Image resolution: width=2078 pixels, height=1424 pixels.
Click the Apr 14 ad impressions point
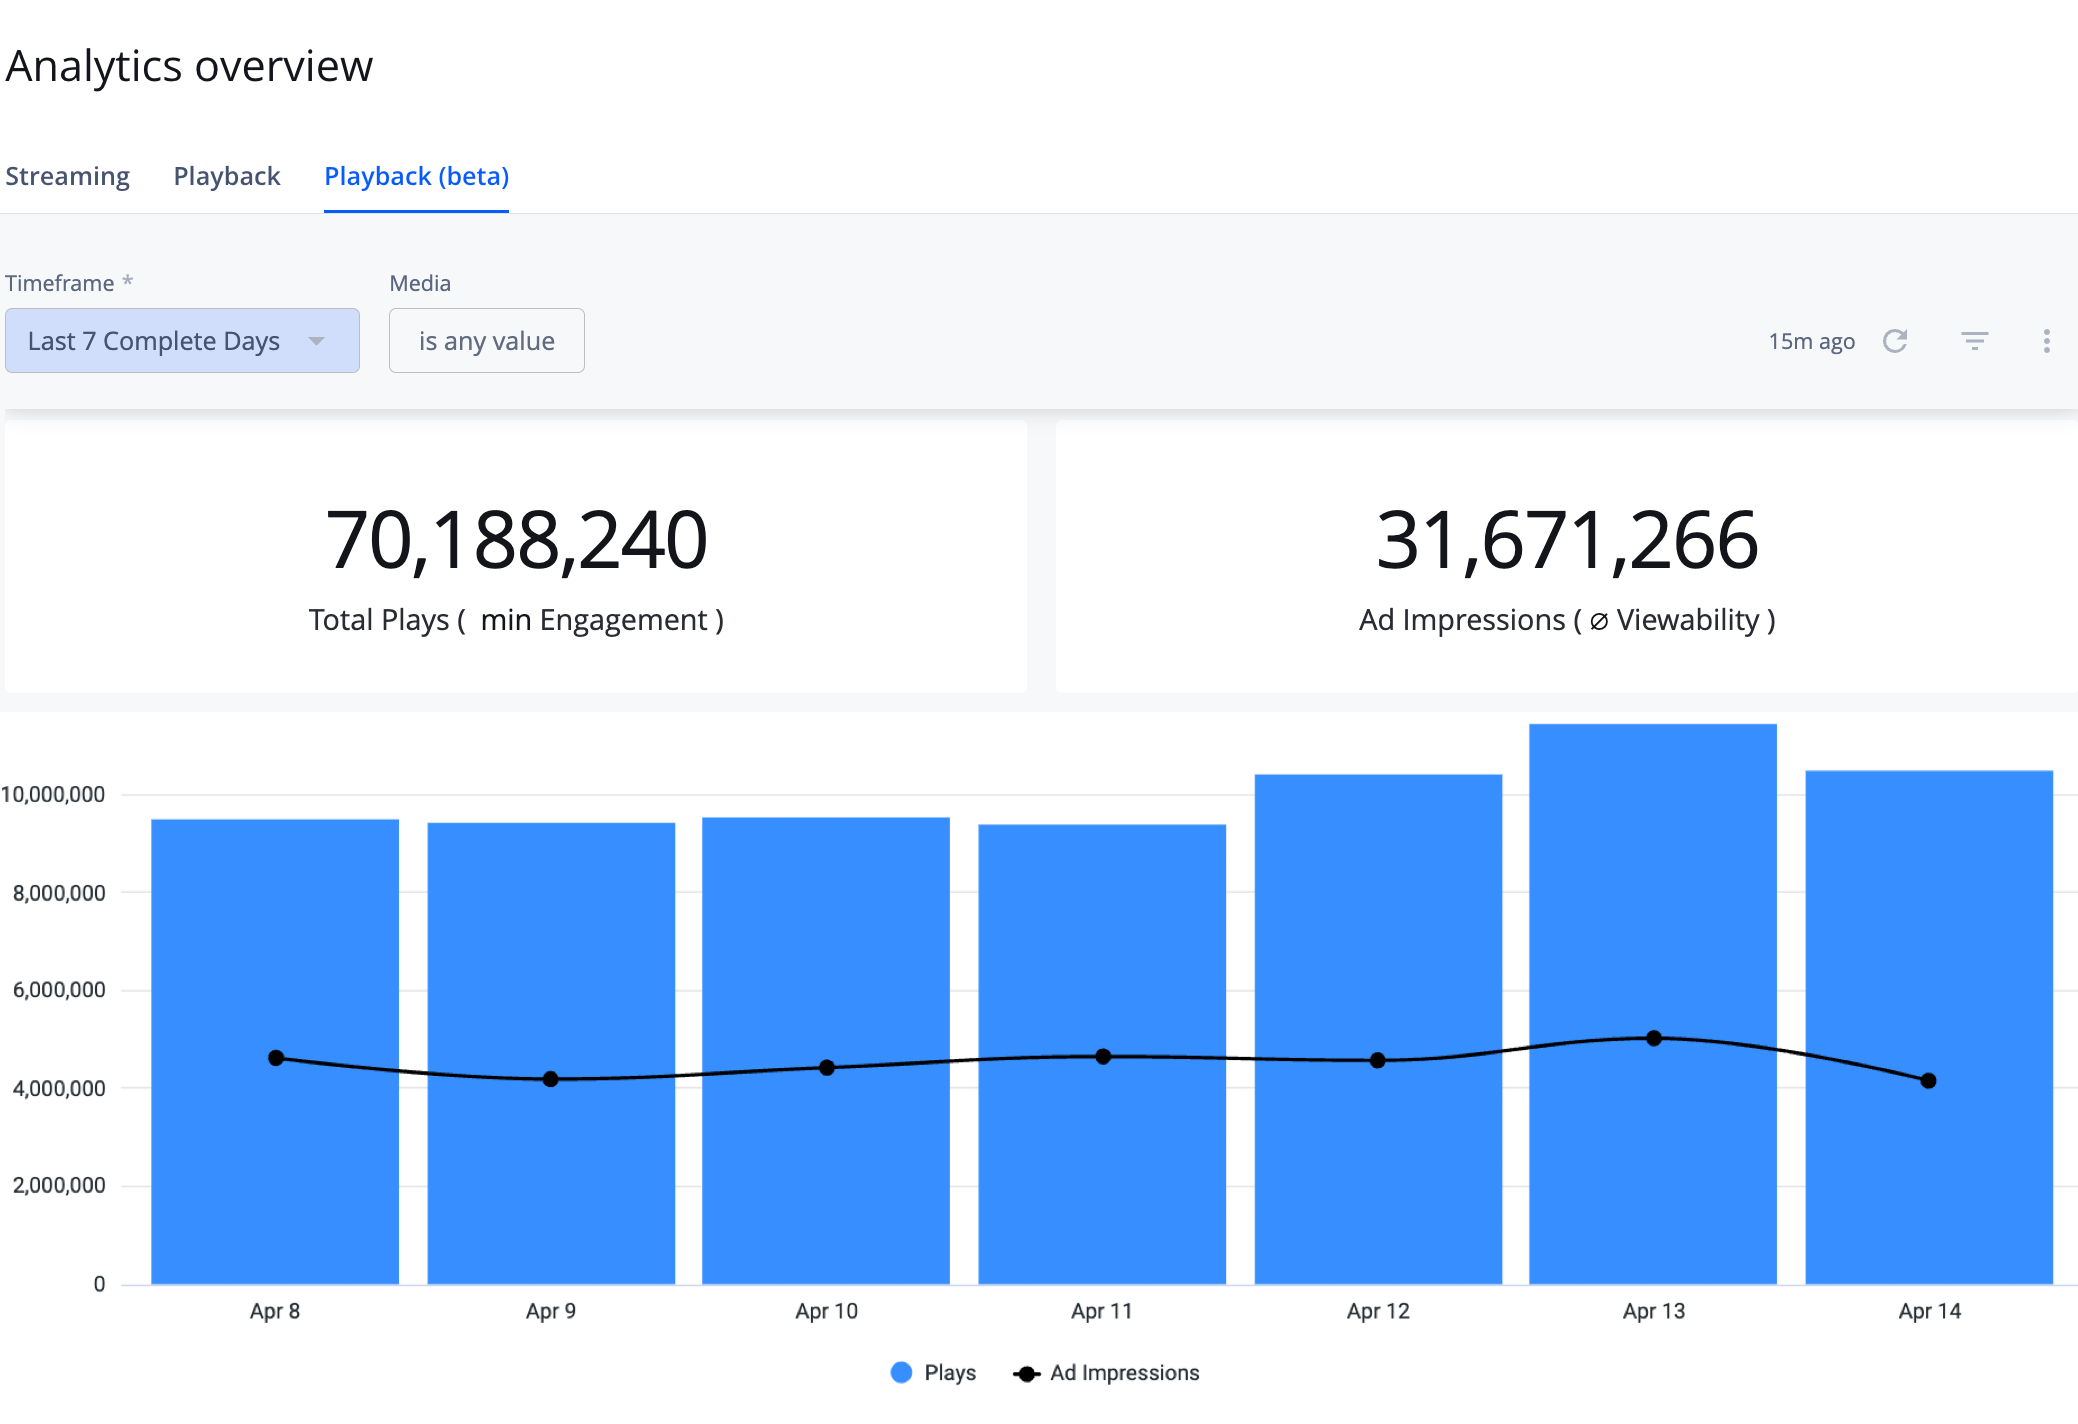pos(1928,1080)
